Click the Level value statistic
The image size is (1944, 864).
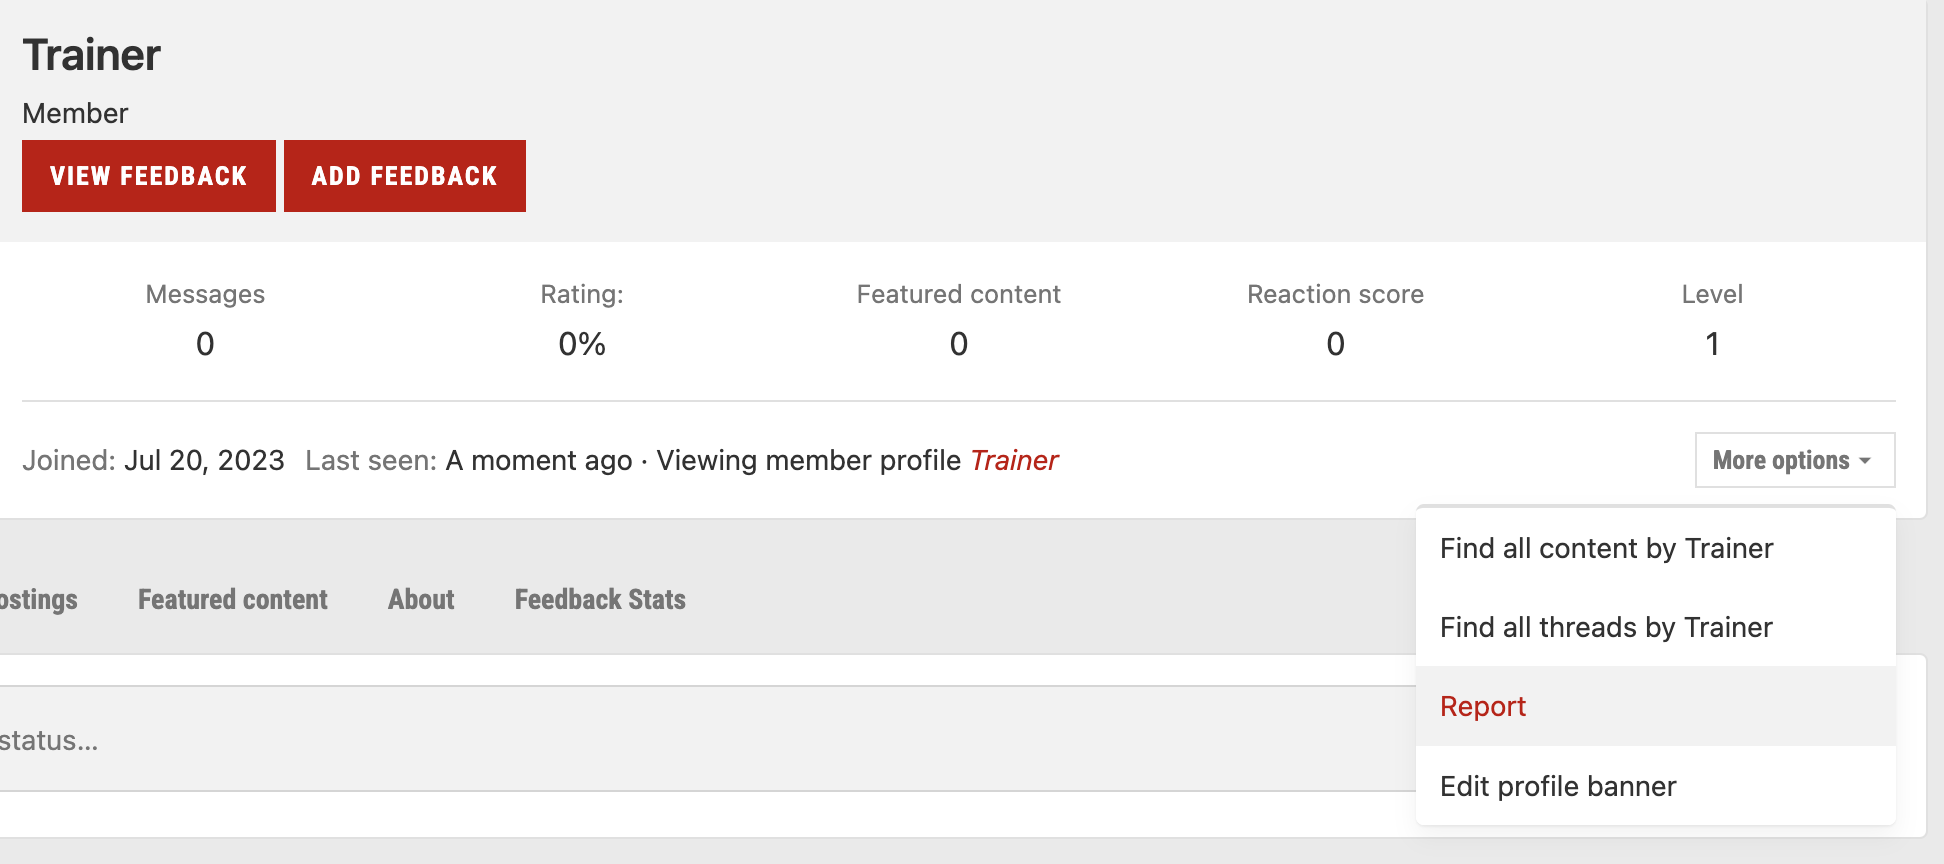click(x=1712, y=344)
